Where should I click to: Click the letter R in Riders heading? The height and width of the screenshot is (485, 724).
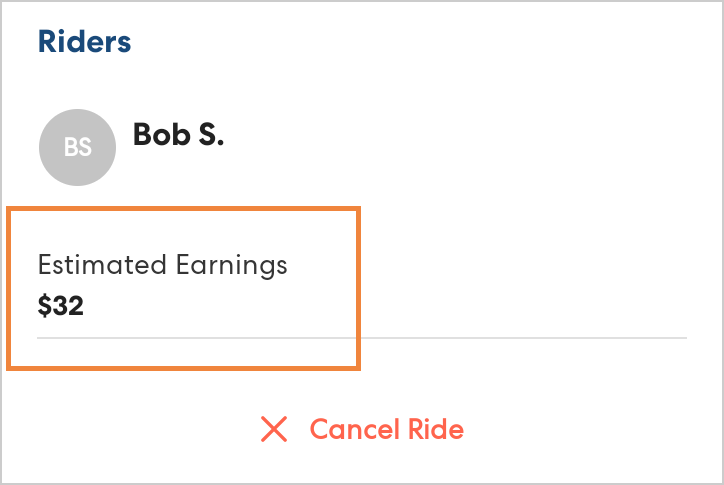point(46,42)
